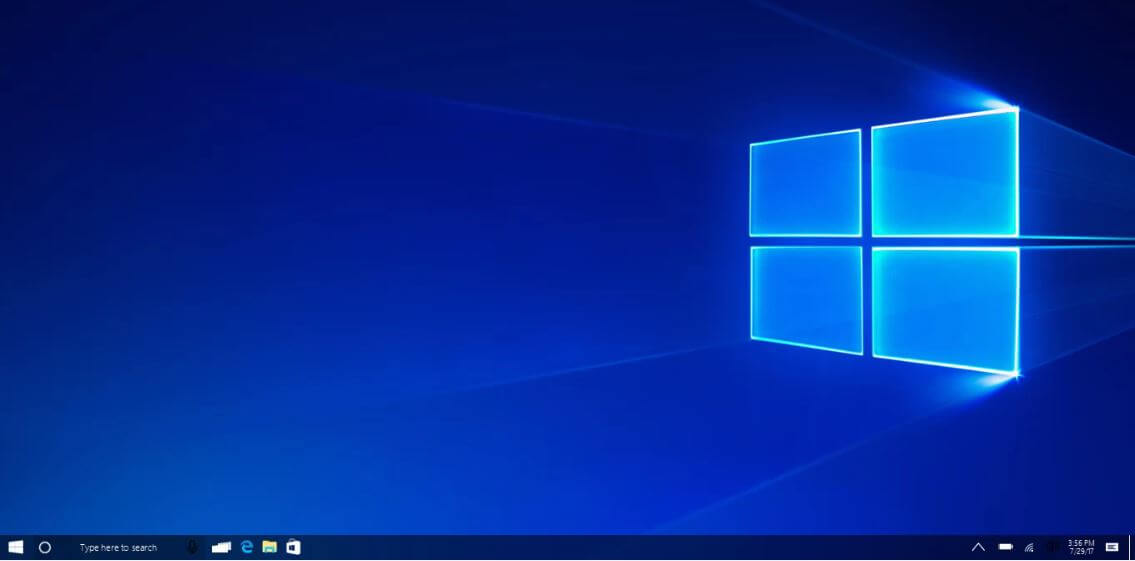Open the Windows Start menu

tap(15, 547)
